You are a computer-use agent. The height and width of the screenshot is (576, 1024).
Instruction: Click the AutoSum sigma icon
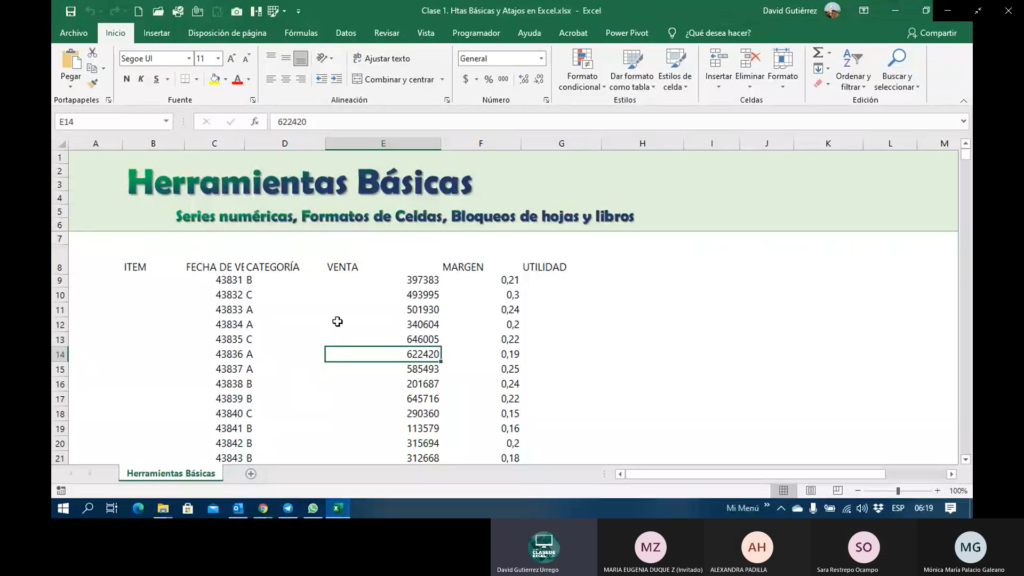point(817,53)
